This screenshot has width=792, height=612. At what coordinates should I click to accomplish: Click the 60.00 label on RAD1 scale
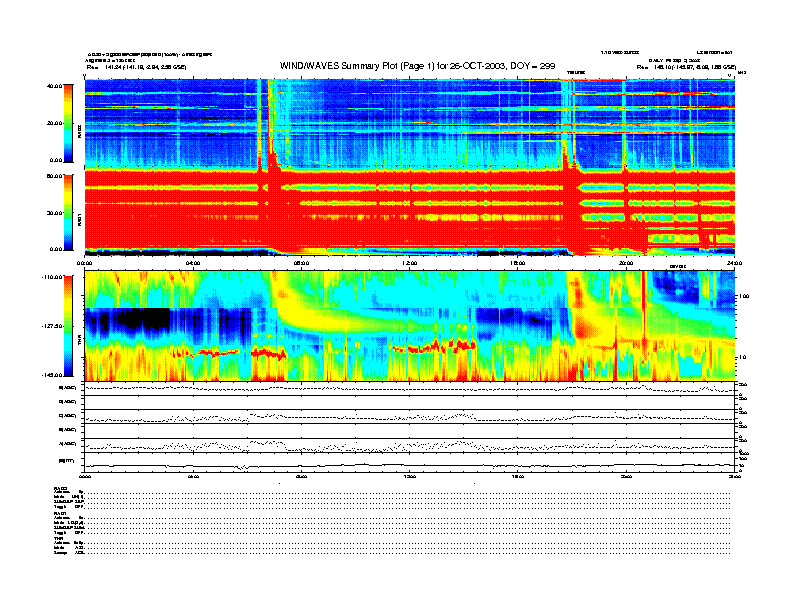pyautogui.click(x=54, y=176)
